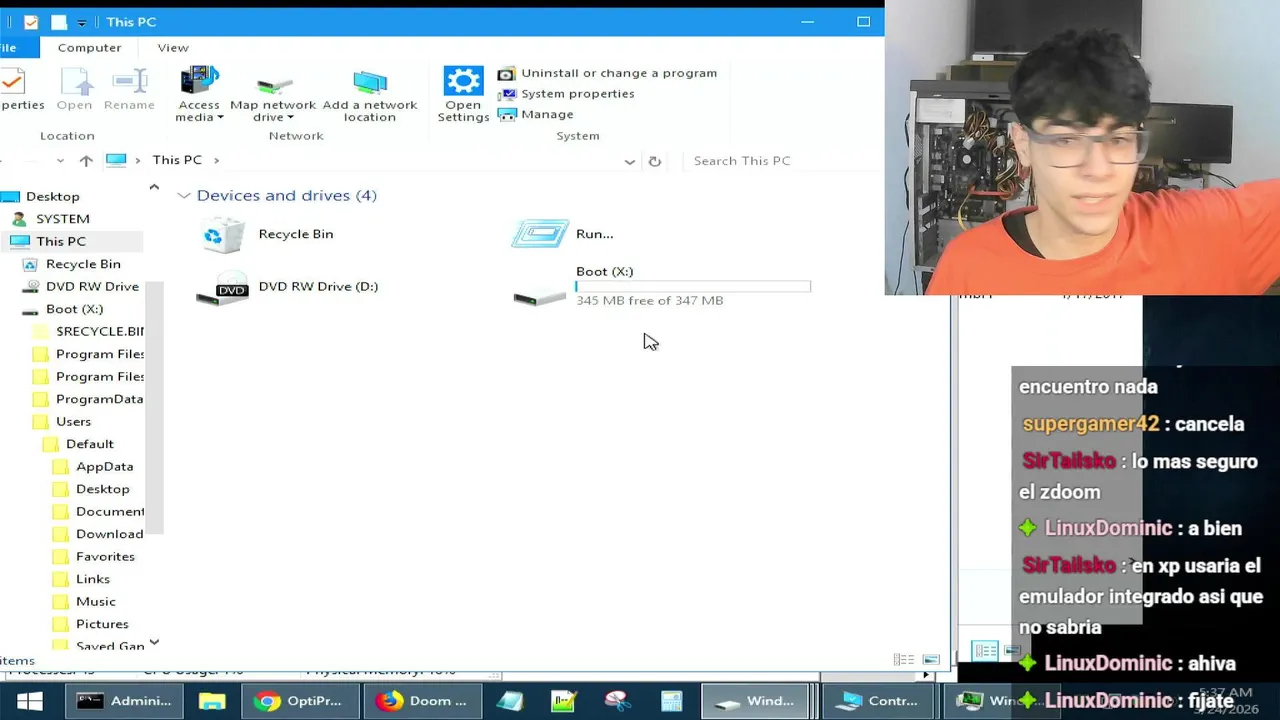Open System properties from the ribbon
The height and width of the screenshot is (720, 1280).
click(567, 93)
